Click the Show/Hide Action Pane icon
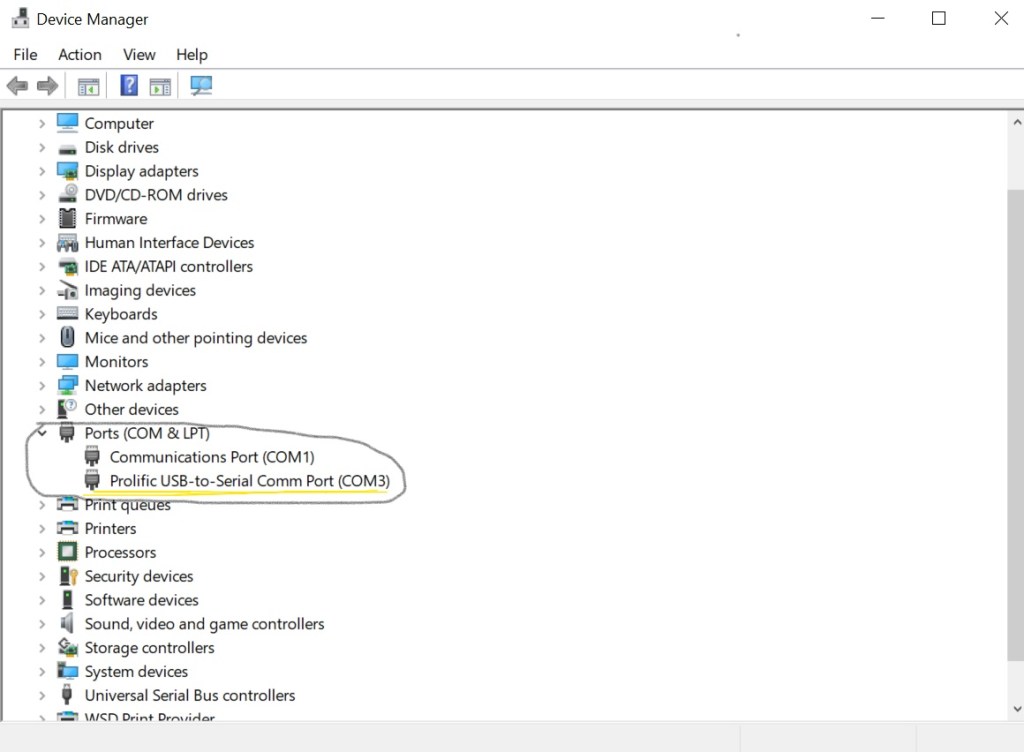1024x752 pixels. [160, 86]
